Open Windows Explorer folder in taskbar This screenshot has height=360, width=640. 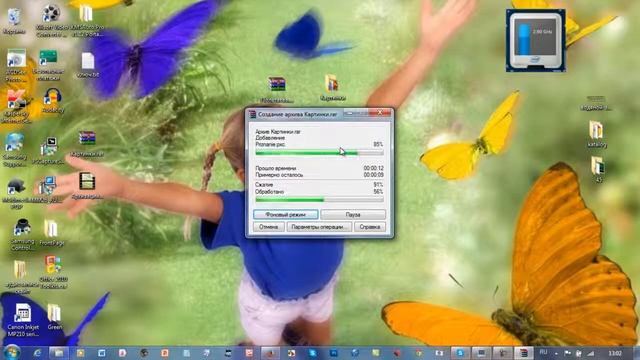coord(59,353)
